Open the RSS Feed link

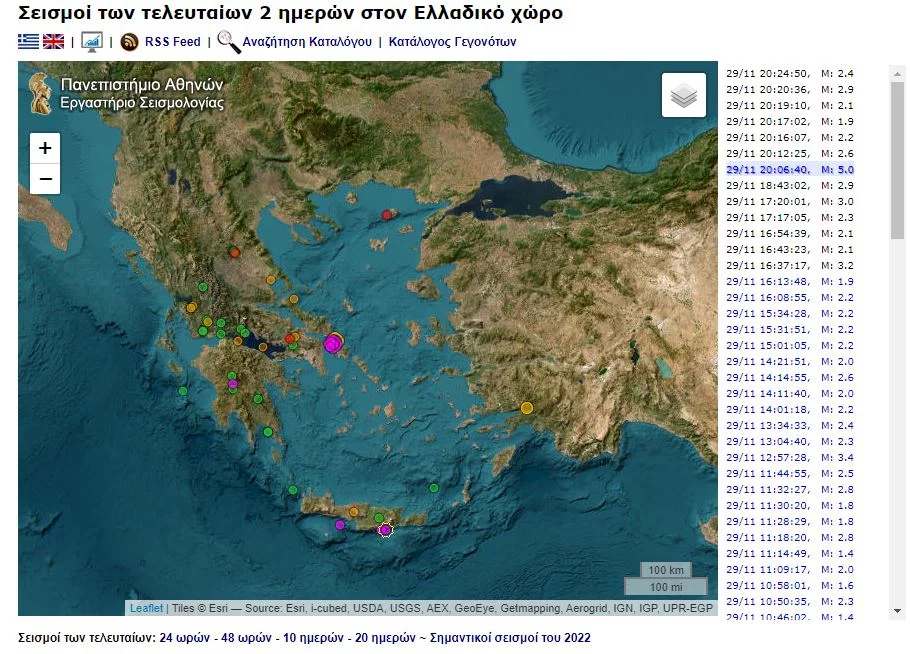[x=172, y=42]
